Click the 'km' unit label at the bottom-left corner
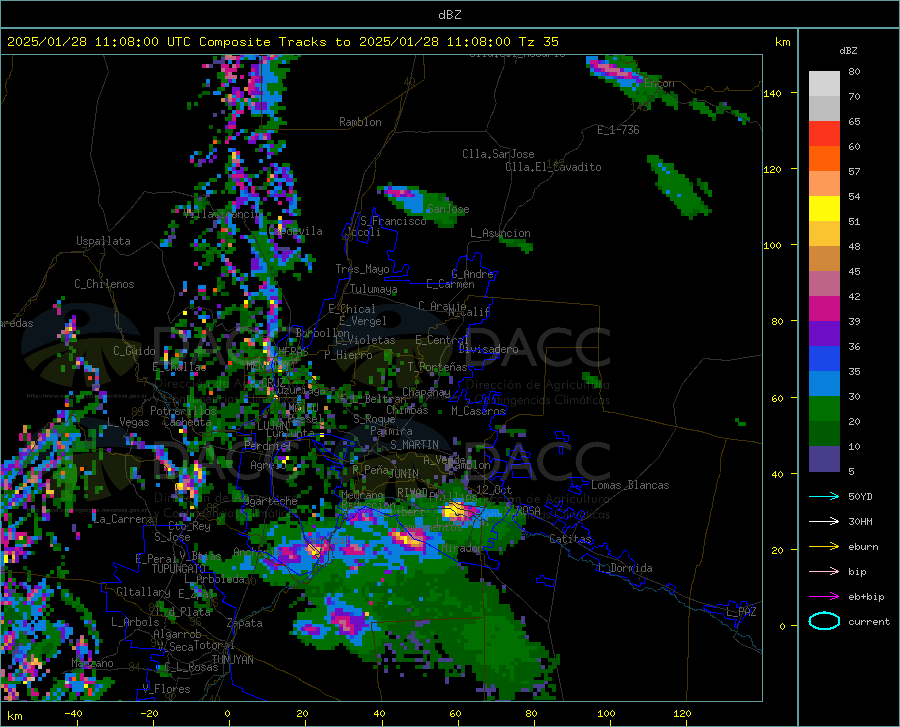The image size is (900, 727). [x=14, y=716]
